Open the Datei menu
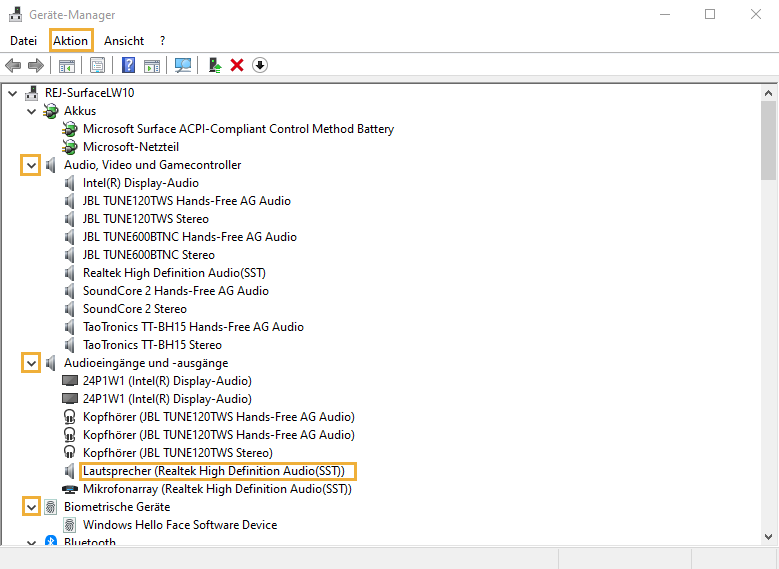Image resolution: width=779 pixels, height=569 pixels. tap(23, 41)
